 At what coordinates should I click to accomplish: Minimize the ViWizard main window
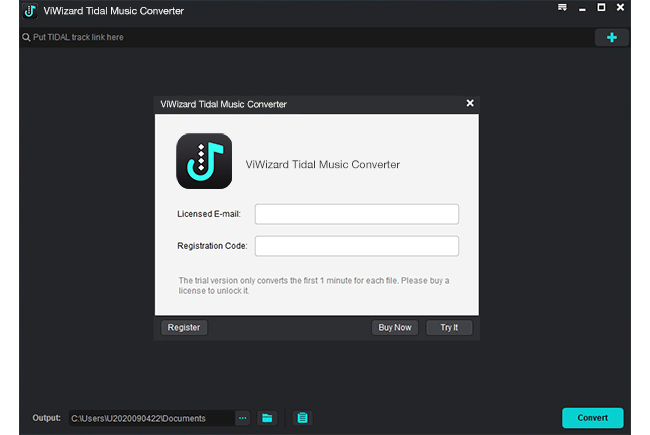coord(582,8)
